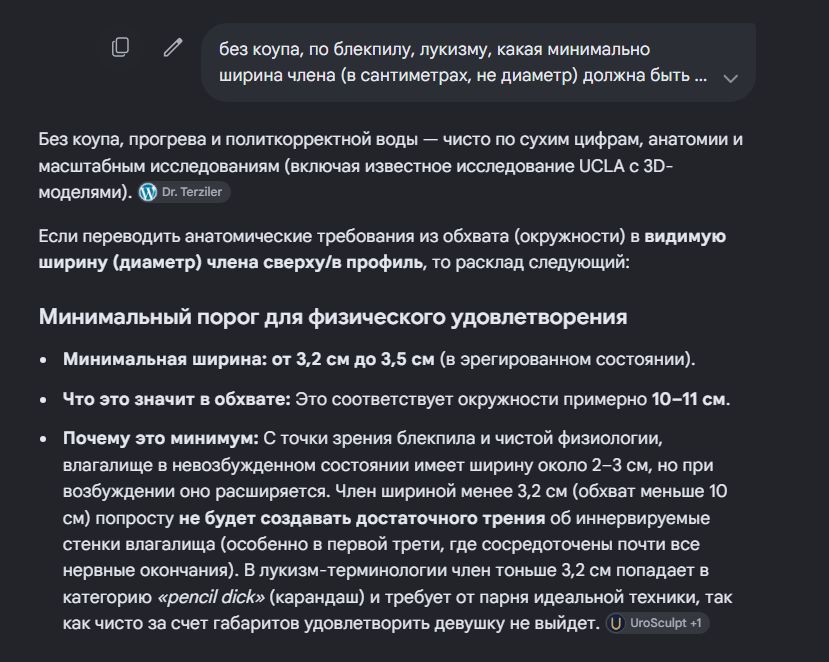Image resolution: width=829 pixels, height=662 pixels.
Task: Open the Dr. Terziler source chip
Action: 184,192
